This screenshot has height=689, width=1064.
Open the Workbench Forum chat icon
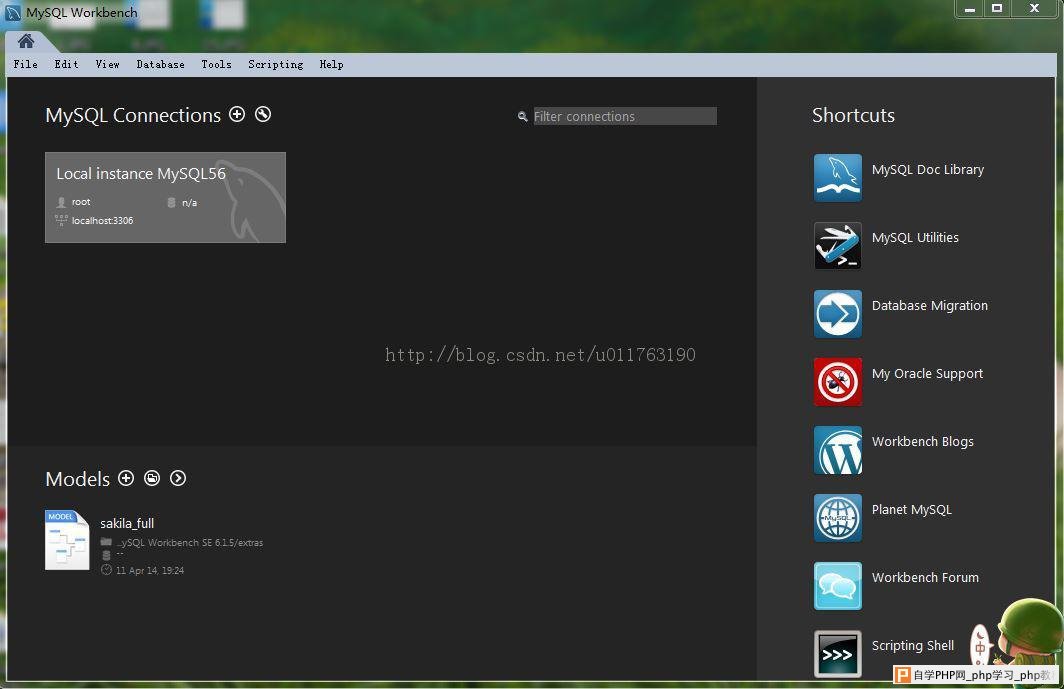838,585
